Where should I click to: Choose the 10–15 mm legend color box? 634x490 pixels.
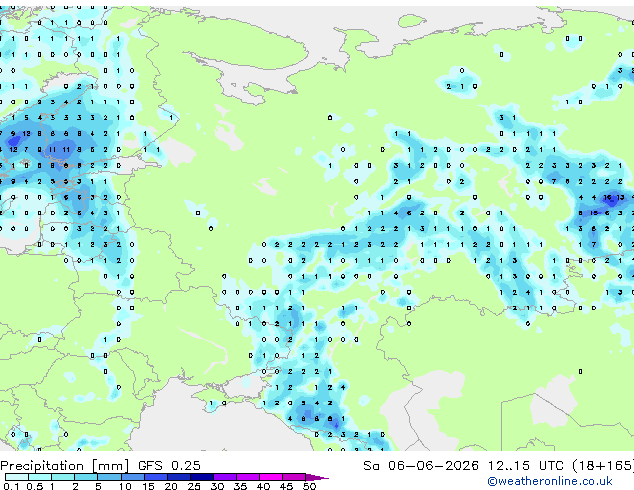point(132,477)
